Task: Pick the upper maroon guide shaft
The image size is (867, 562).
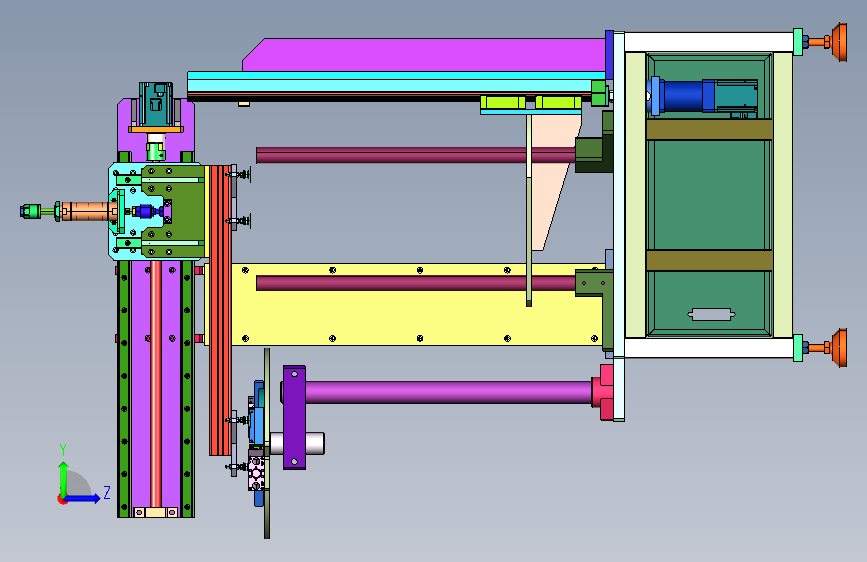Action: 415,155
